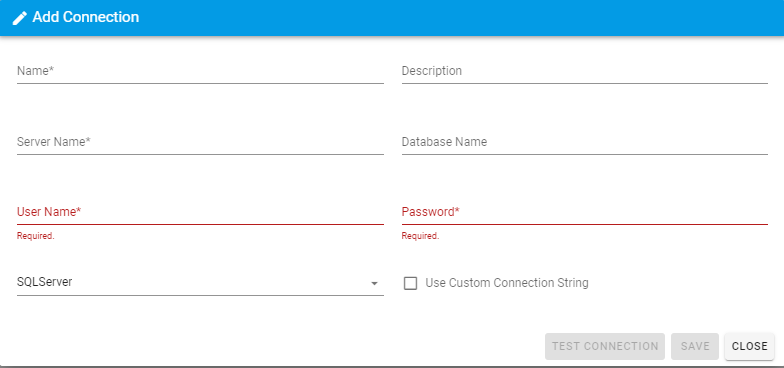This screenshot has width=784, height=368.
Task: Focus the Name* input field
Action: 200,72
